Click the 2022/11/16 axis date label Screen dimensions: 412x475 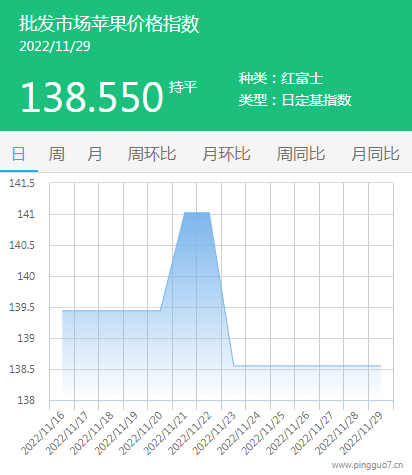[x=42, y=433]
